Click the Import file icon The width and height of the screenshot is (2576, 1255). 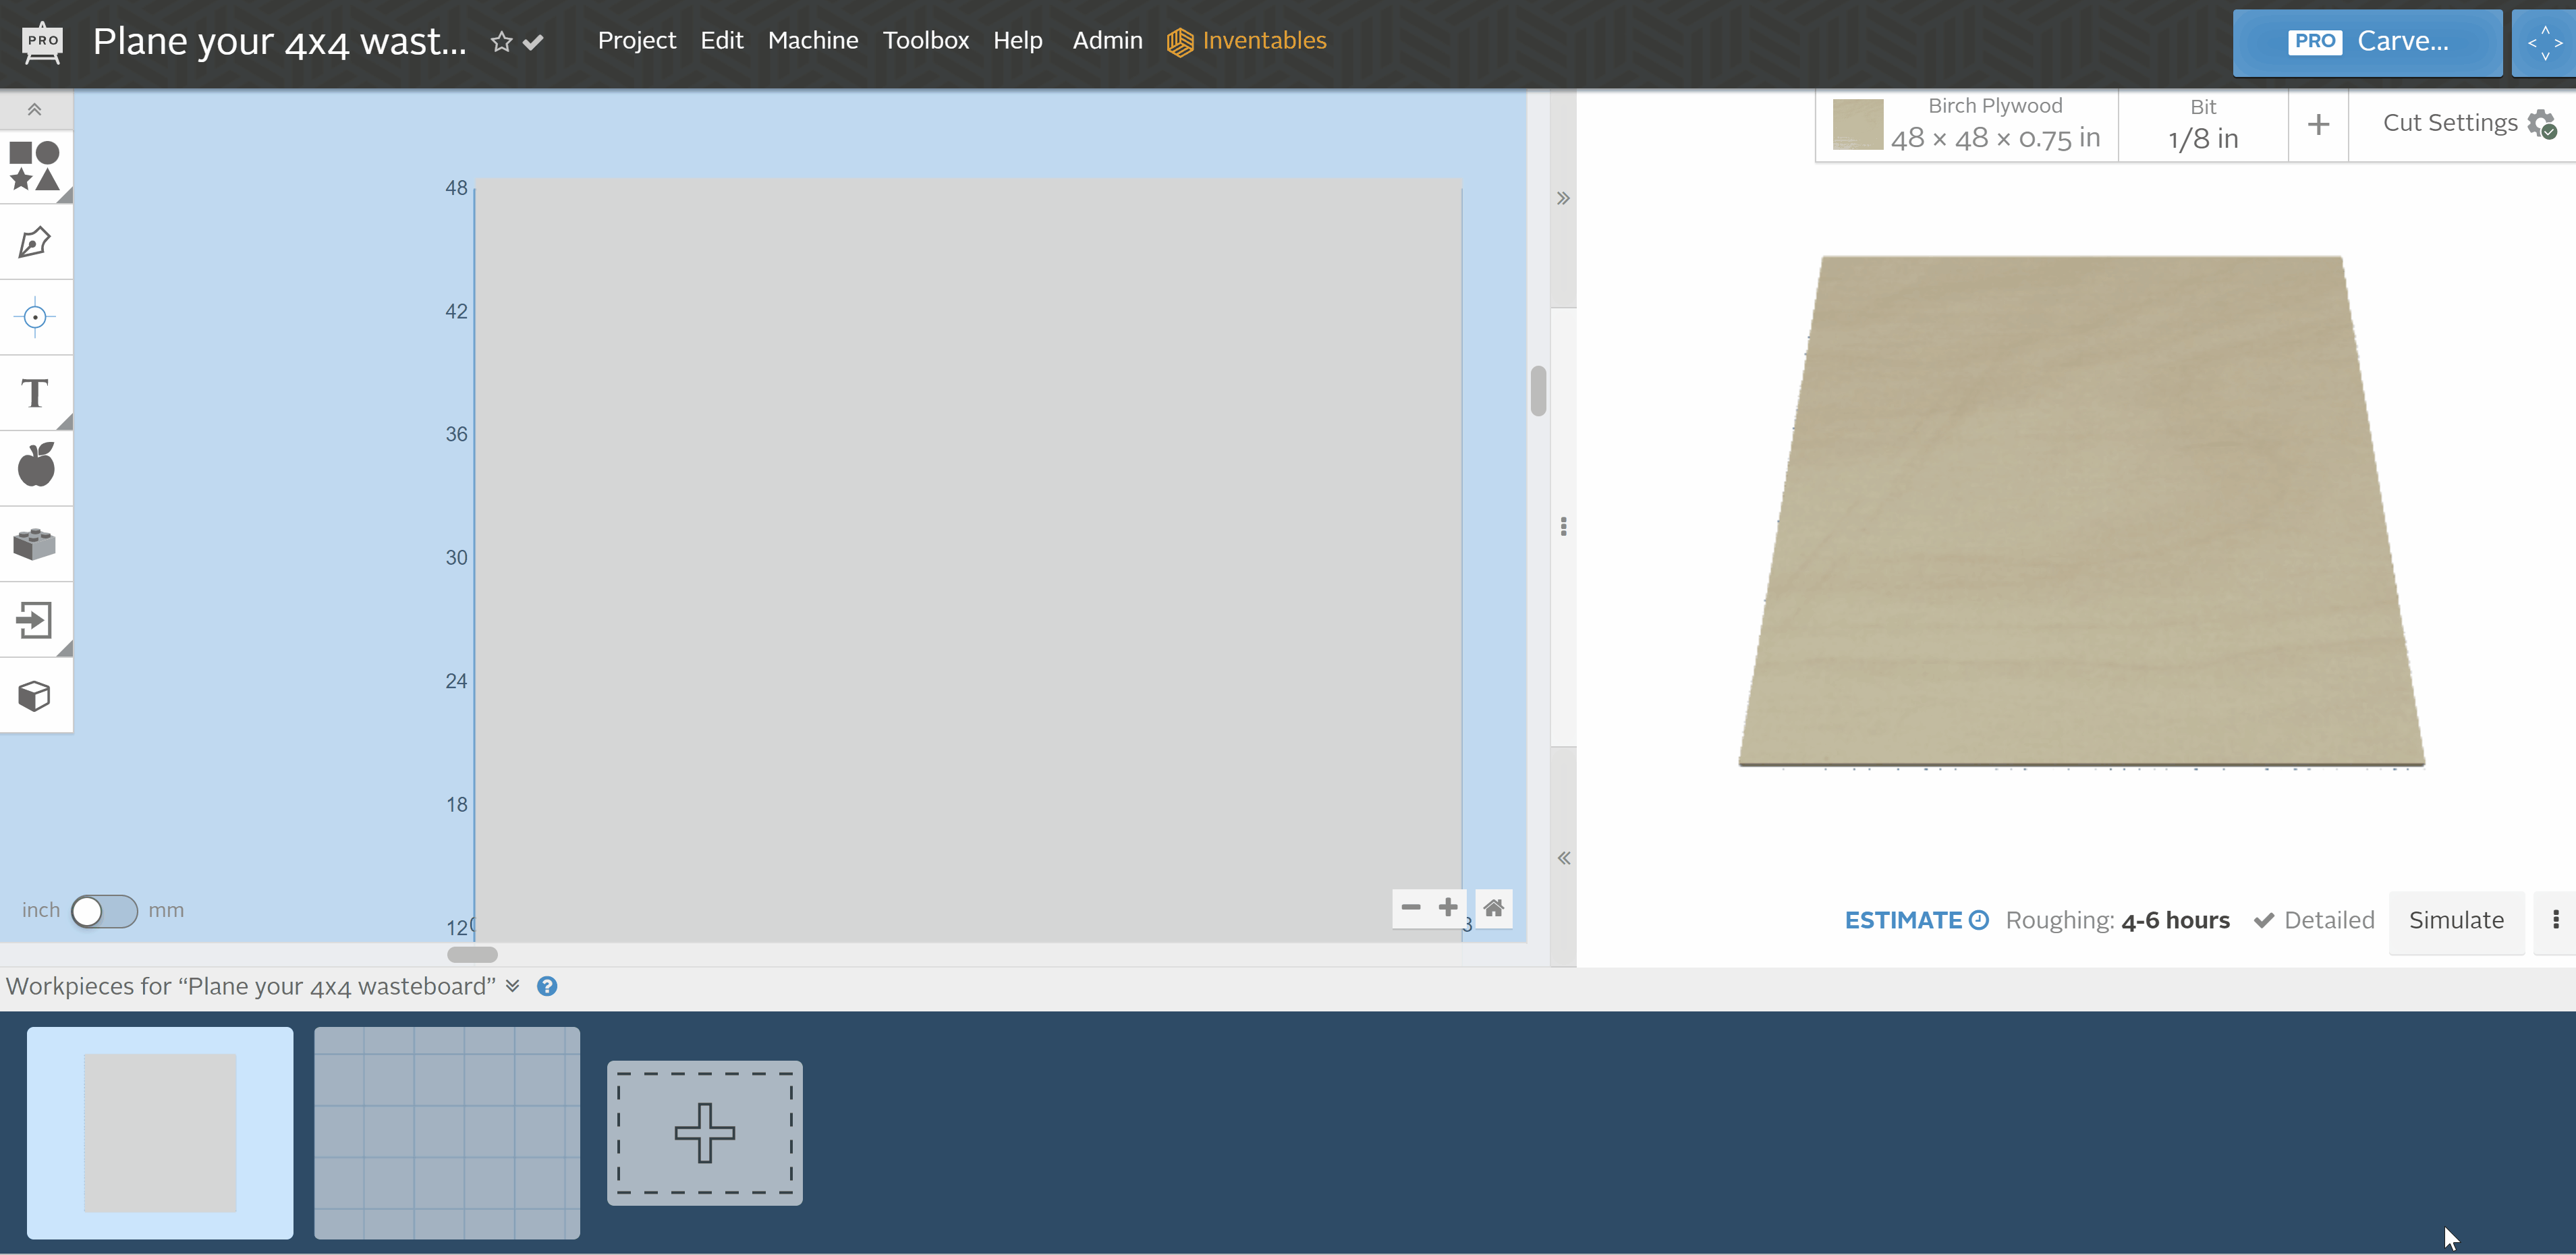tap(35, 620)
